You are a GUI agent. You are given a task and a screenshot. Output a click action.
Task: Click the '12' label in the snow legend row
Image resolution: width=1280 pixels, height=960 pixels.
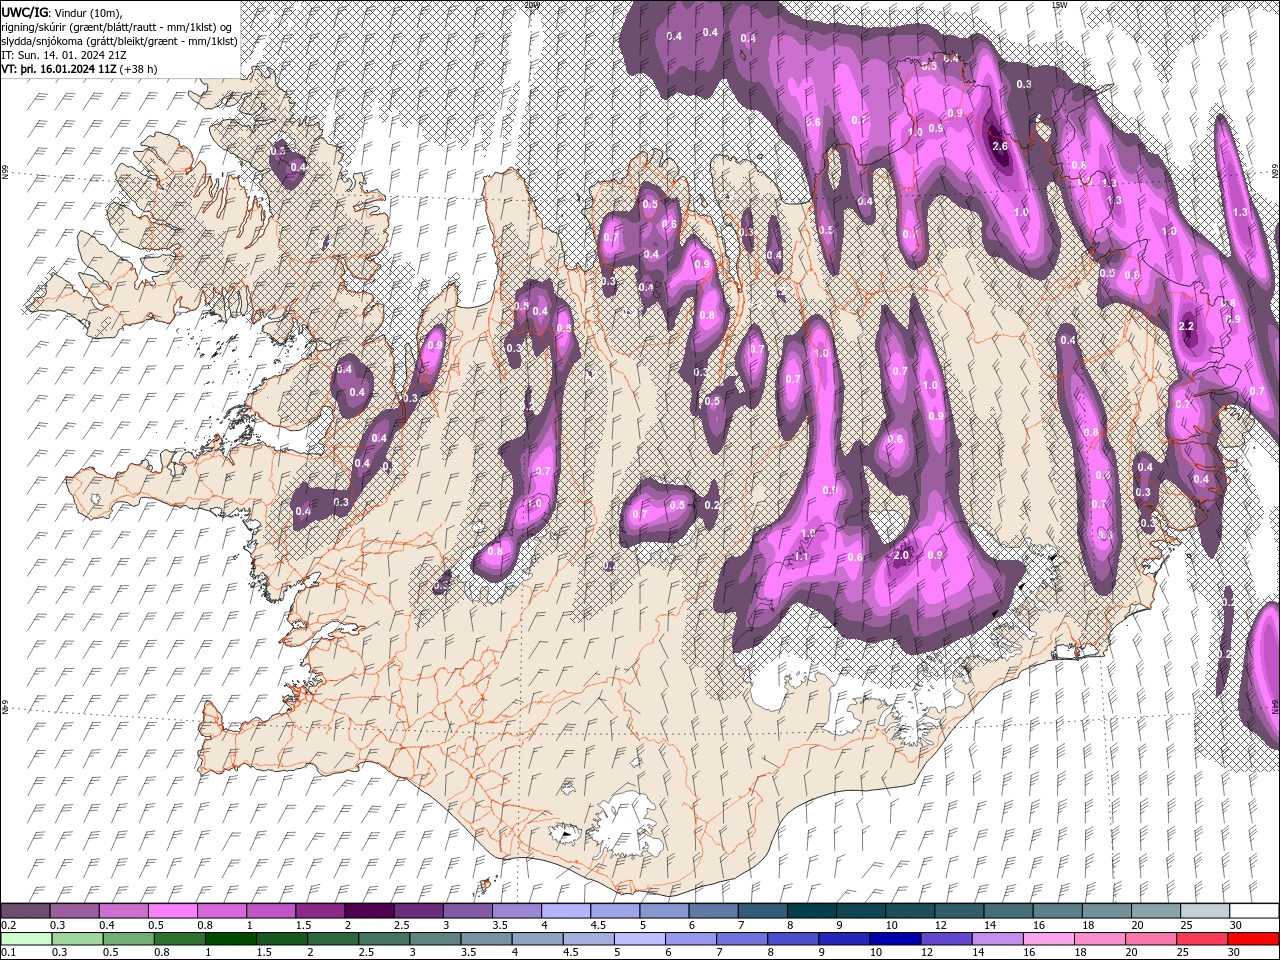(941, 925)
